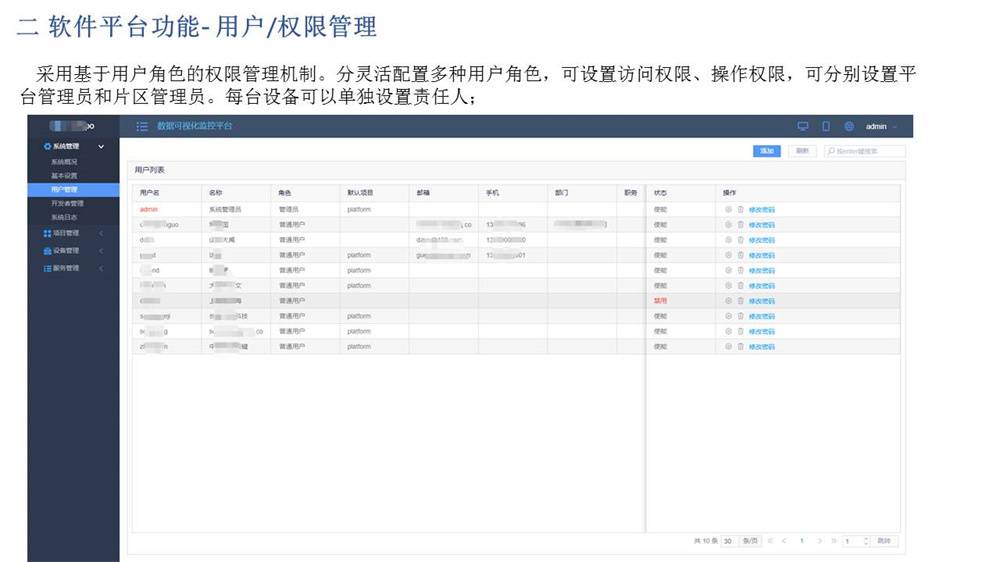Open 系统概况 in sidebar
The image size is (1000, 562).
(x=64, y=162)
